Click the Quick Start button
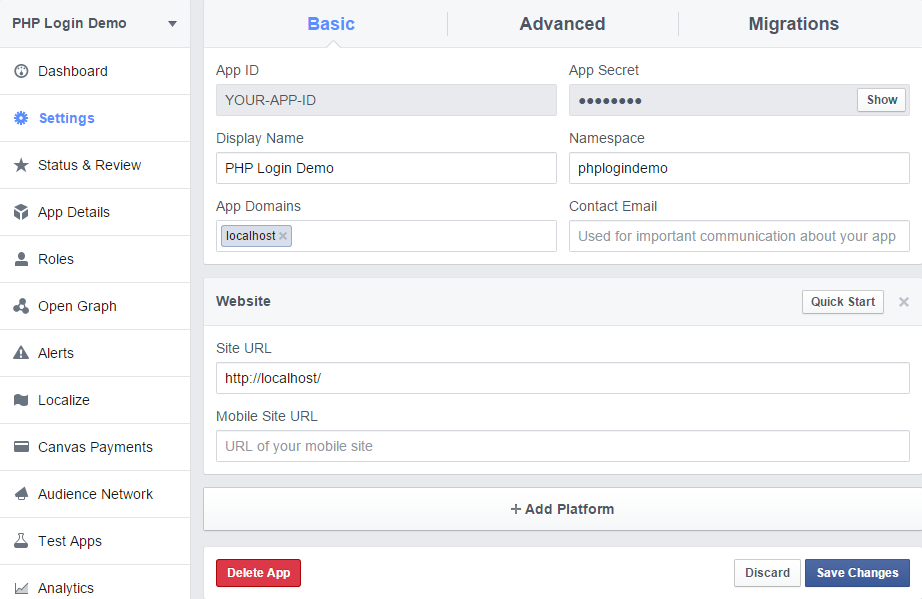The width and height of the screenshot is (922, 599). pyautogui.click(x=843, y=302)
